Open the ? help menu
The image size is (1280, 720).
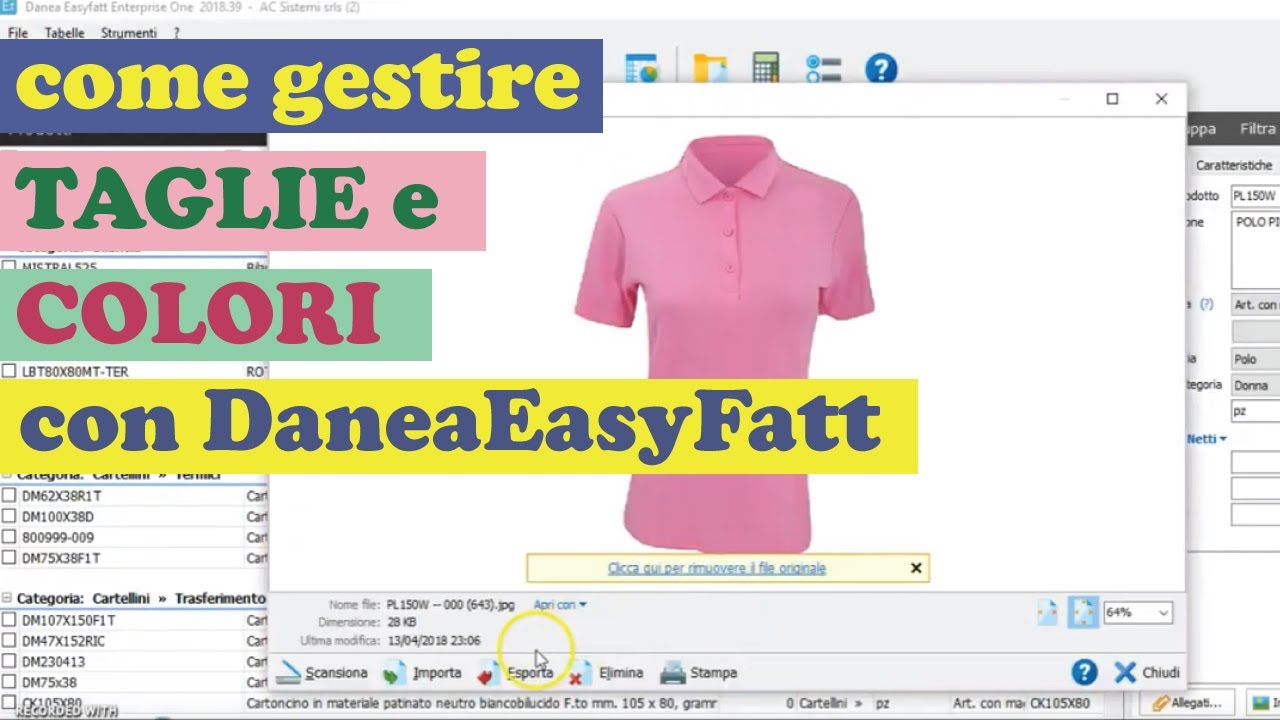coord(177,33)
